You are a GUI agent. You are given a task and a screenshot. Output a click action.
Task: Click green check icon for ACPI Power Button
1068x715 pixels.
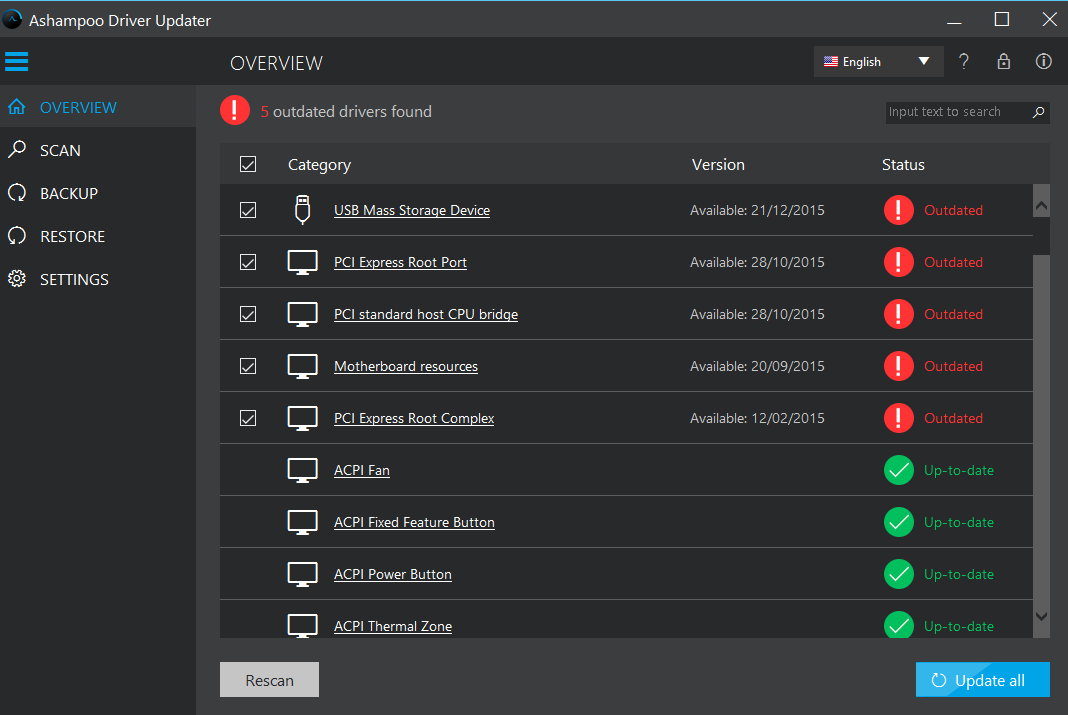click(x=898, y=574)
